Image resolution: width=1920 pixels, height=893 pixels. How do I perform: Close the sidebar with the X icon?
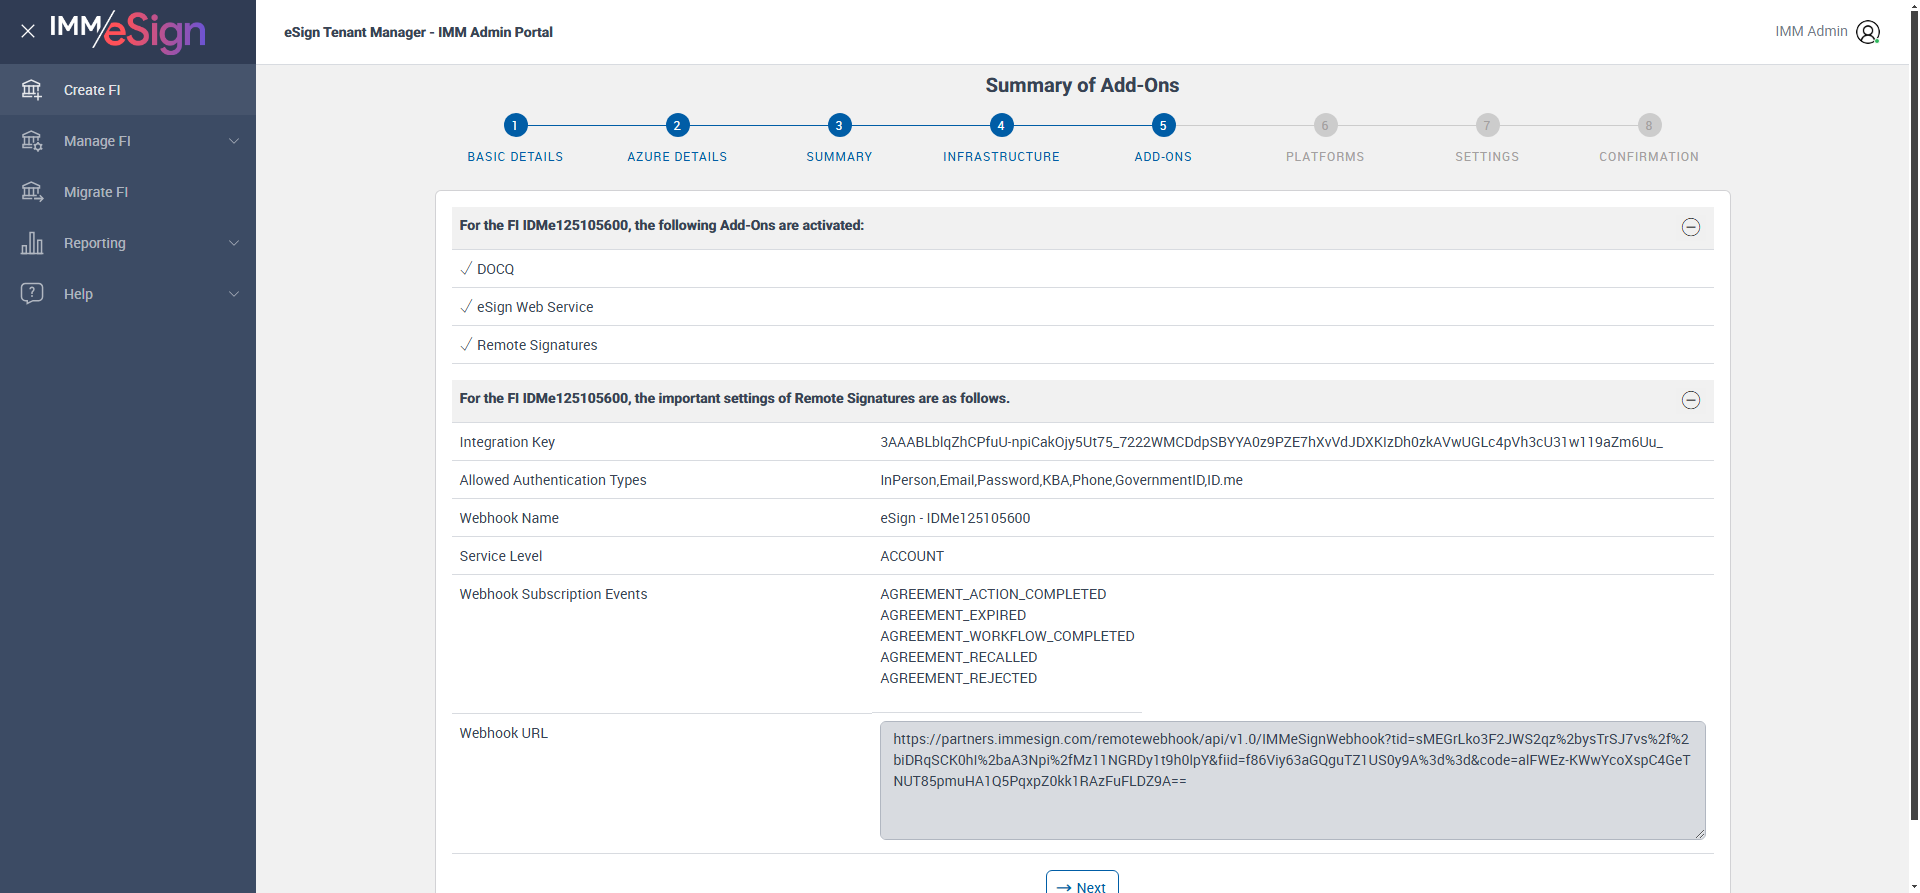pyautogui.click(x=28, y=31)
